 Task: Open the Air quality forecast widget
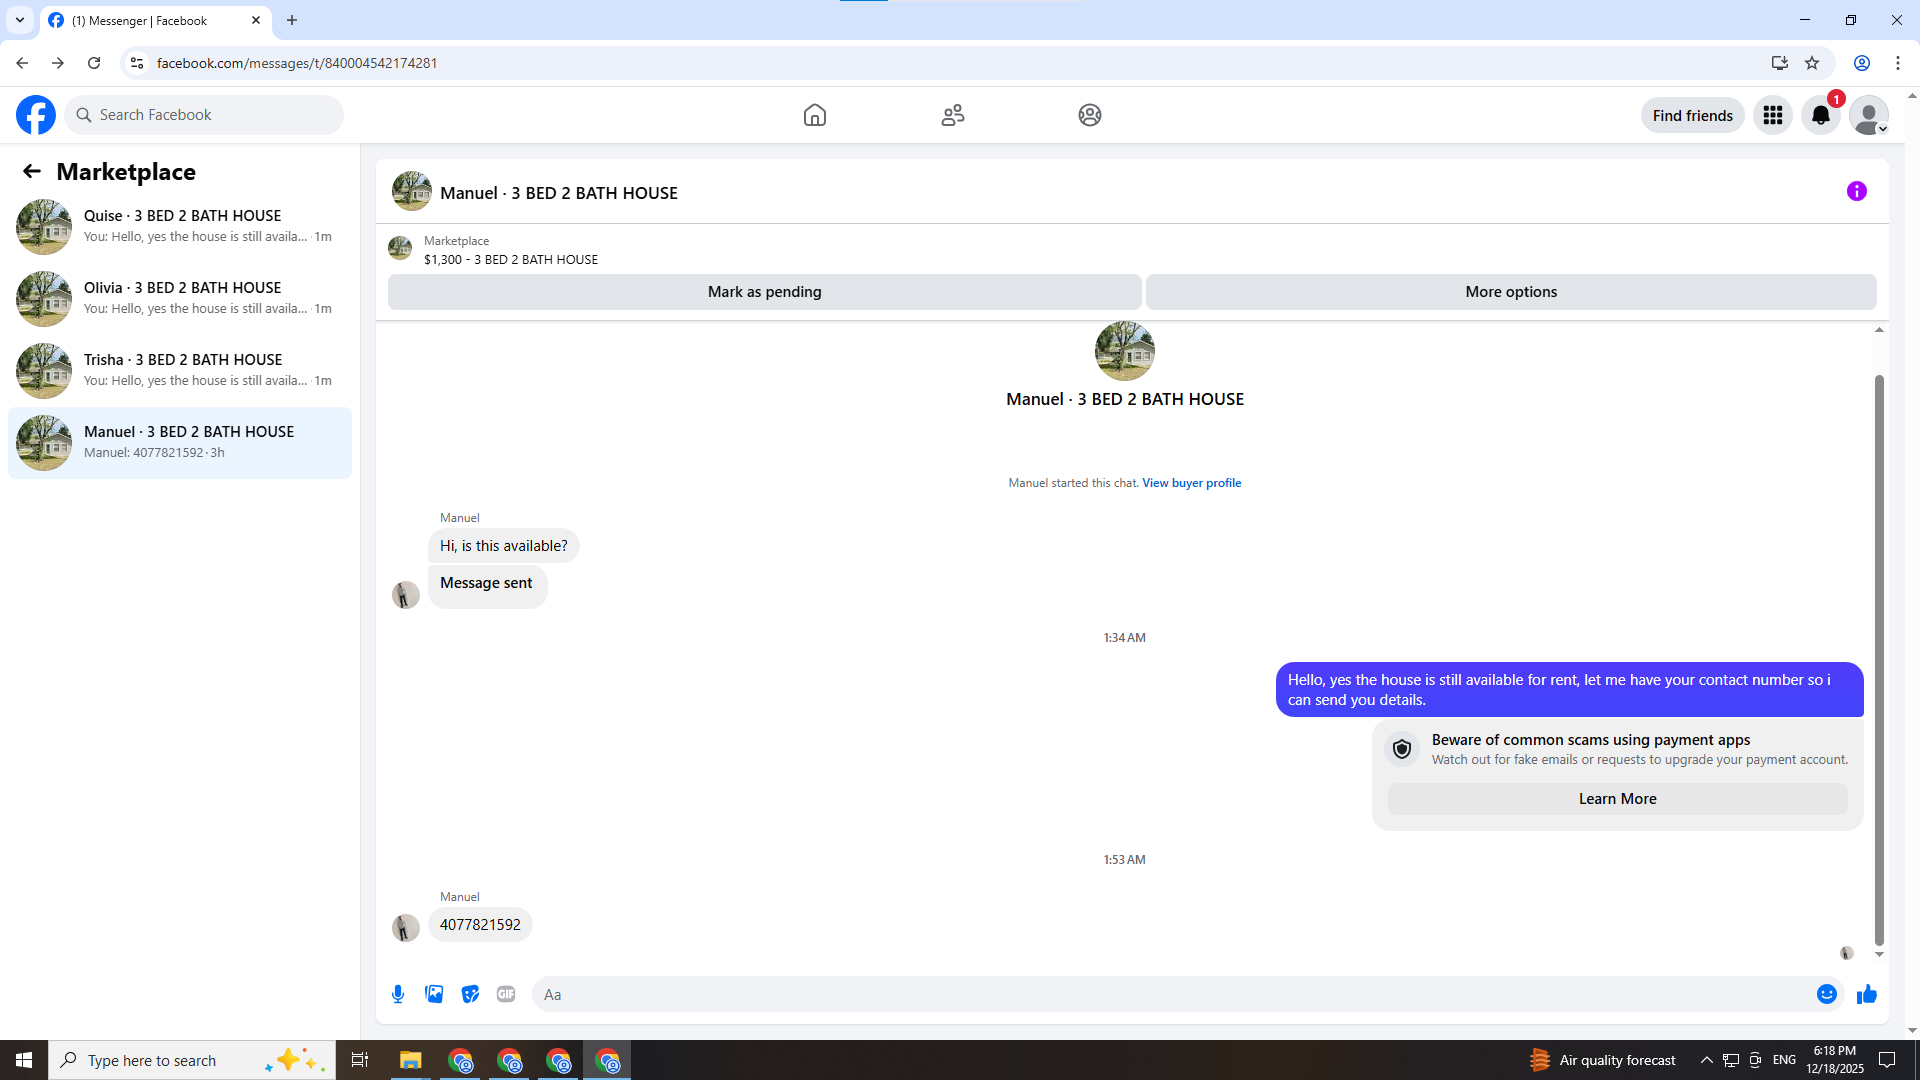1603,1060
